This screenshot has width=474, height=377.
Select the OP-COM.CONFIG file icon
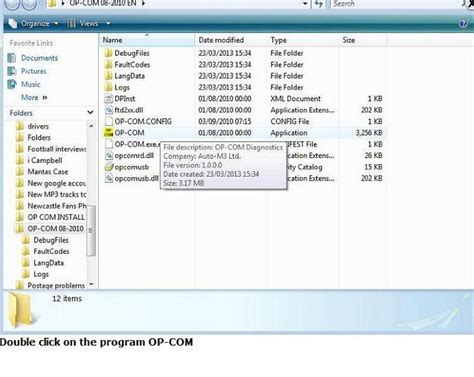pos(108,121)
